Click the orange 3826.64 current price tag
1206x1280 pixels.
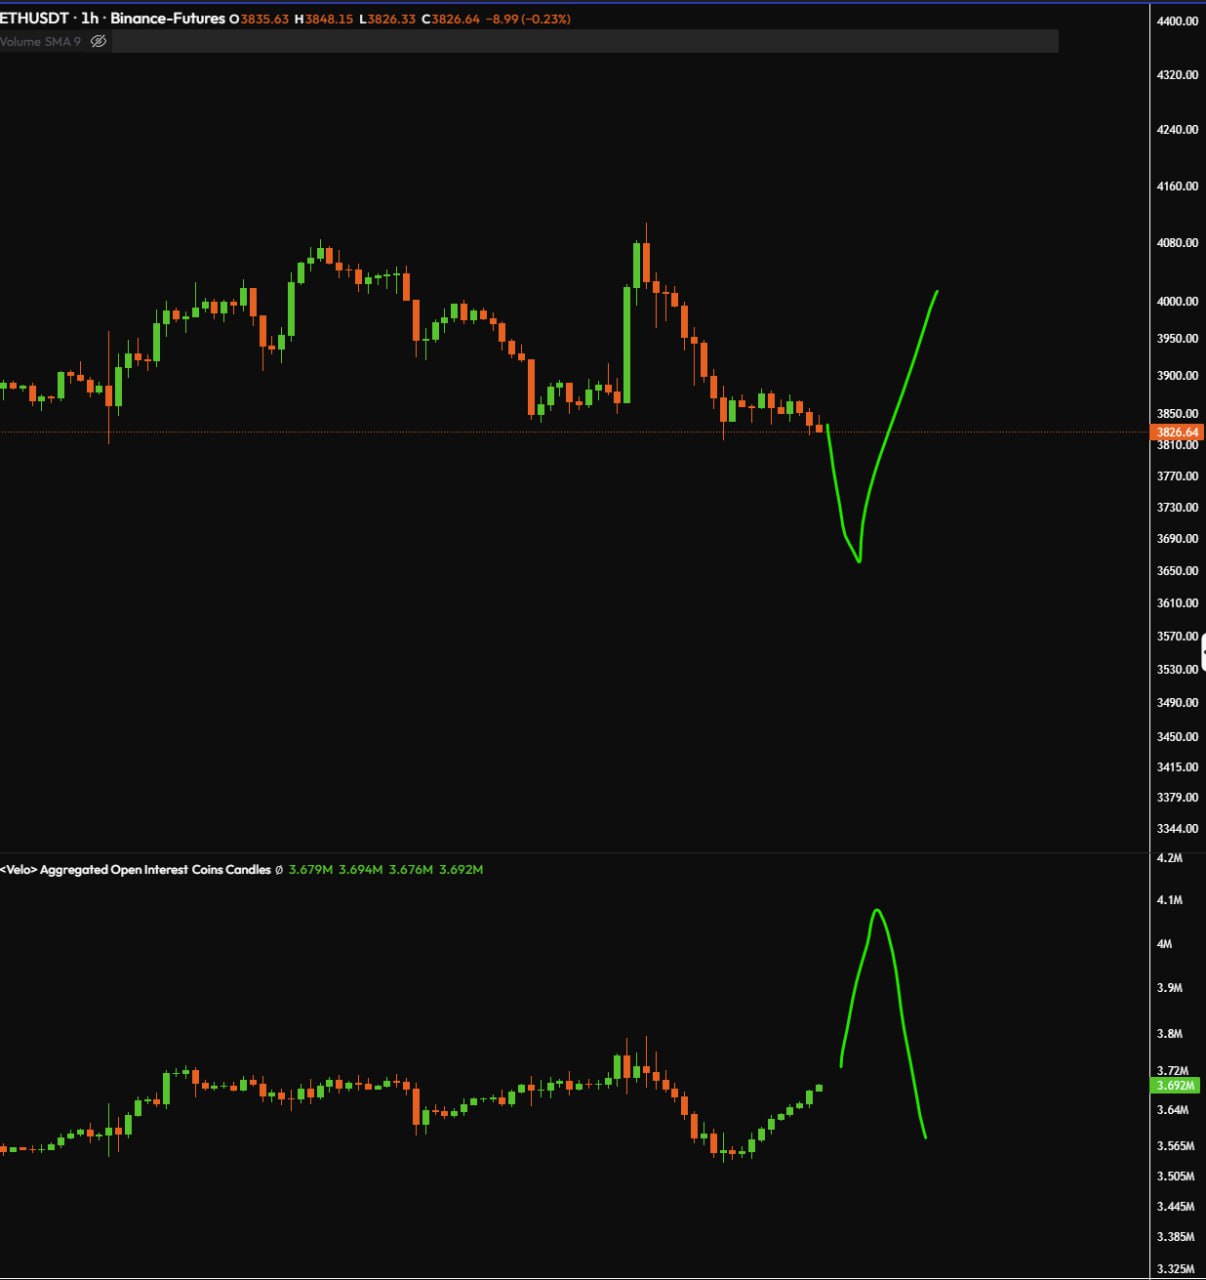pos(1176,432)
